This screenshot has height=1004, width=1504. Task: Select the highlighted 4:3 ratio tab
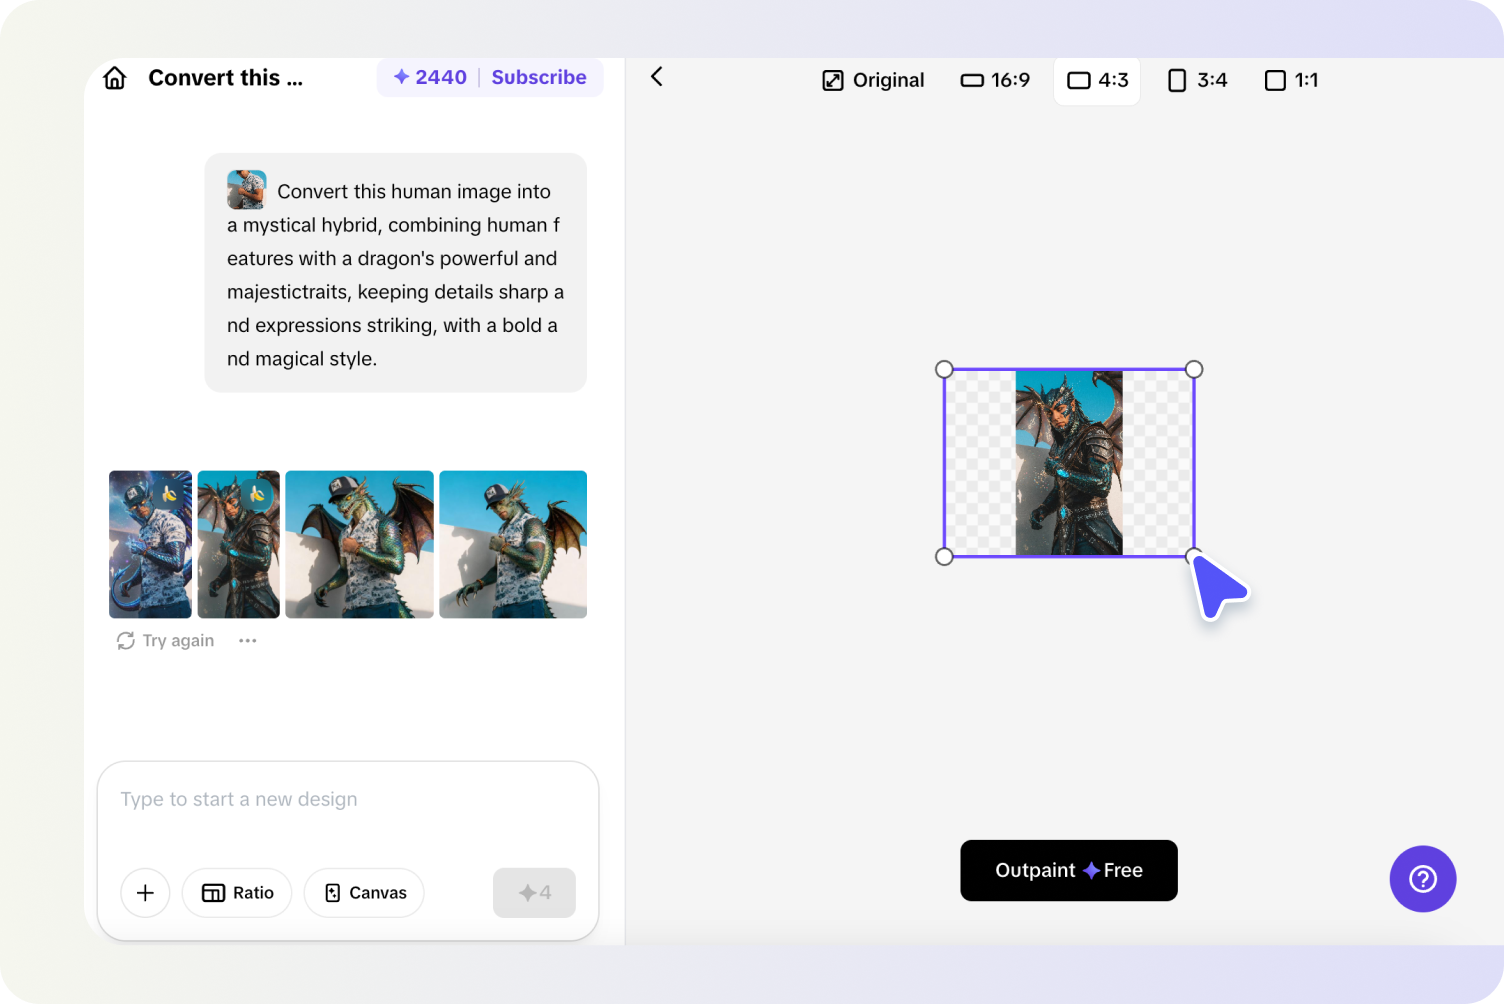click(1096, 80)
